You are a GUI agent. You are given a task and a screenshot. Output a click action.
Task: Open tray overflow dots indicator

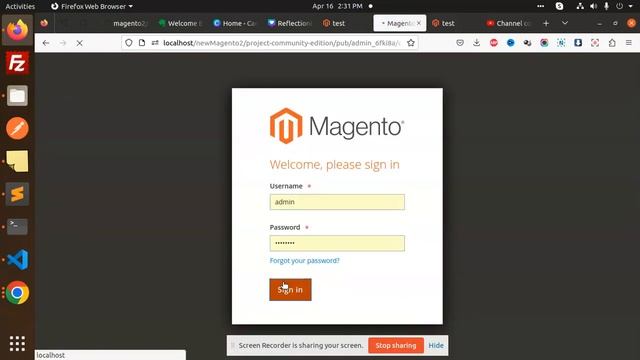[540, 6]
